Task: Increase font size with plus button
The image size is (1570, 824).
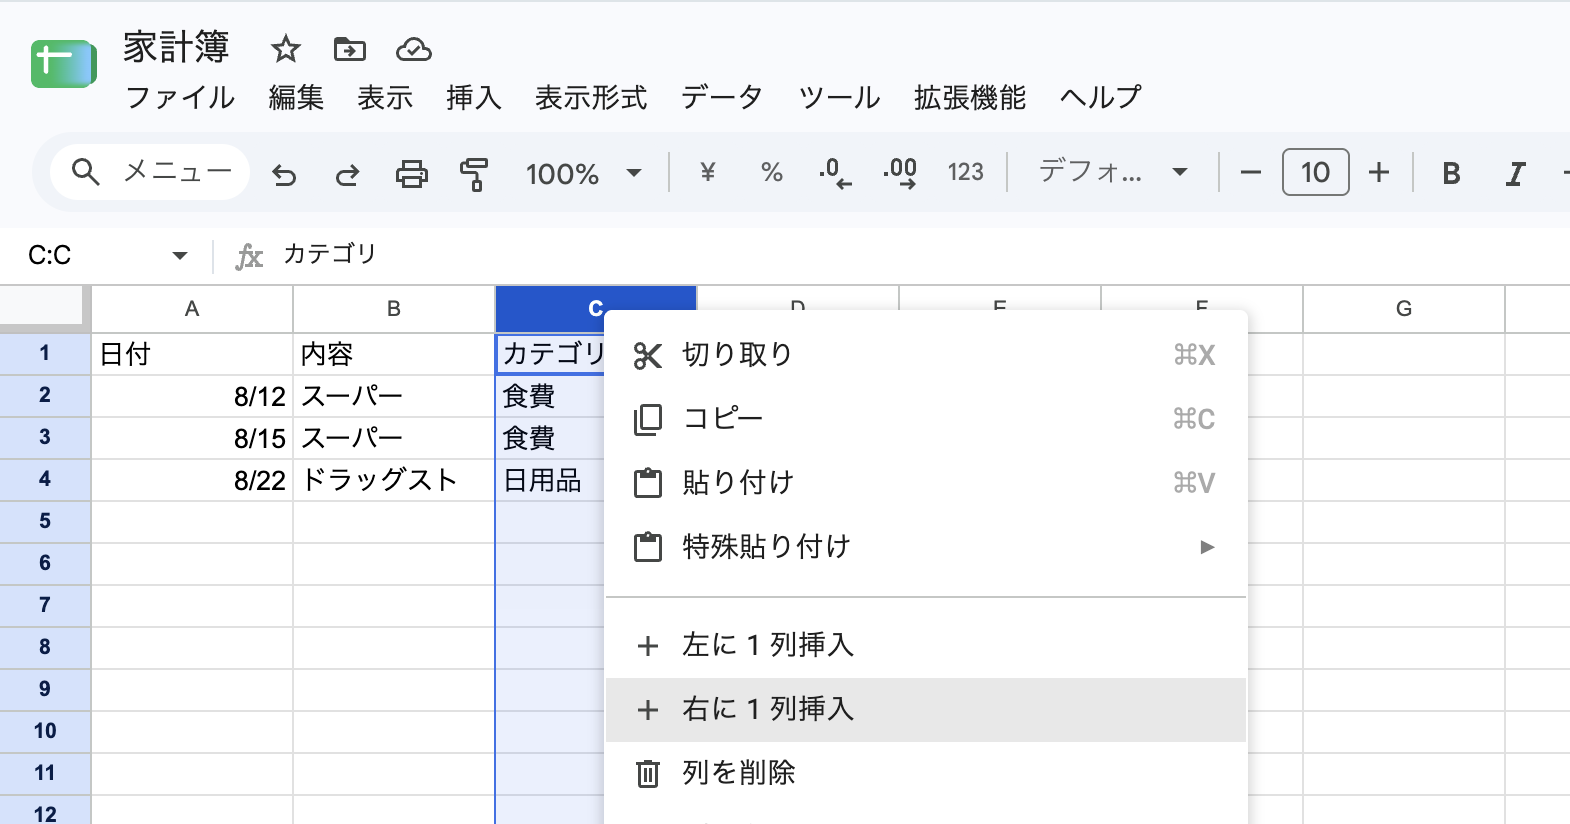Action: tap(1379, 172)
